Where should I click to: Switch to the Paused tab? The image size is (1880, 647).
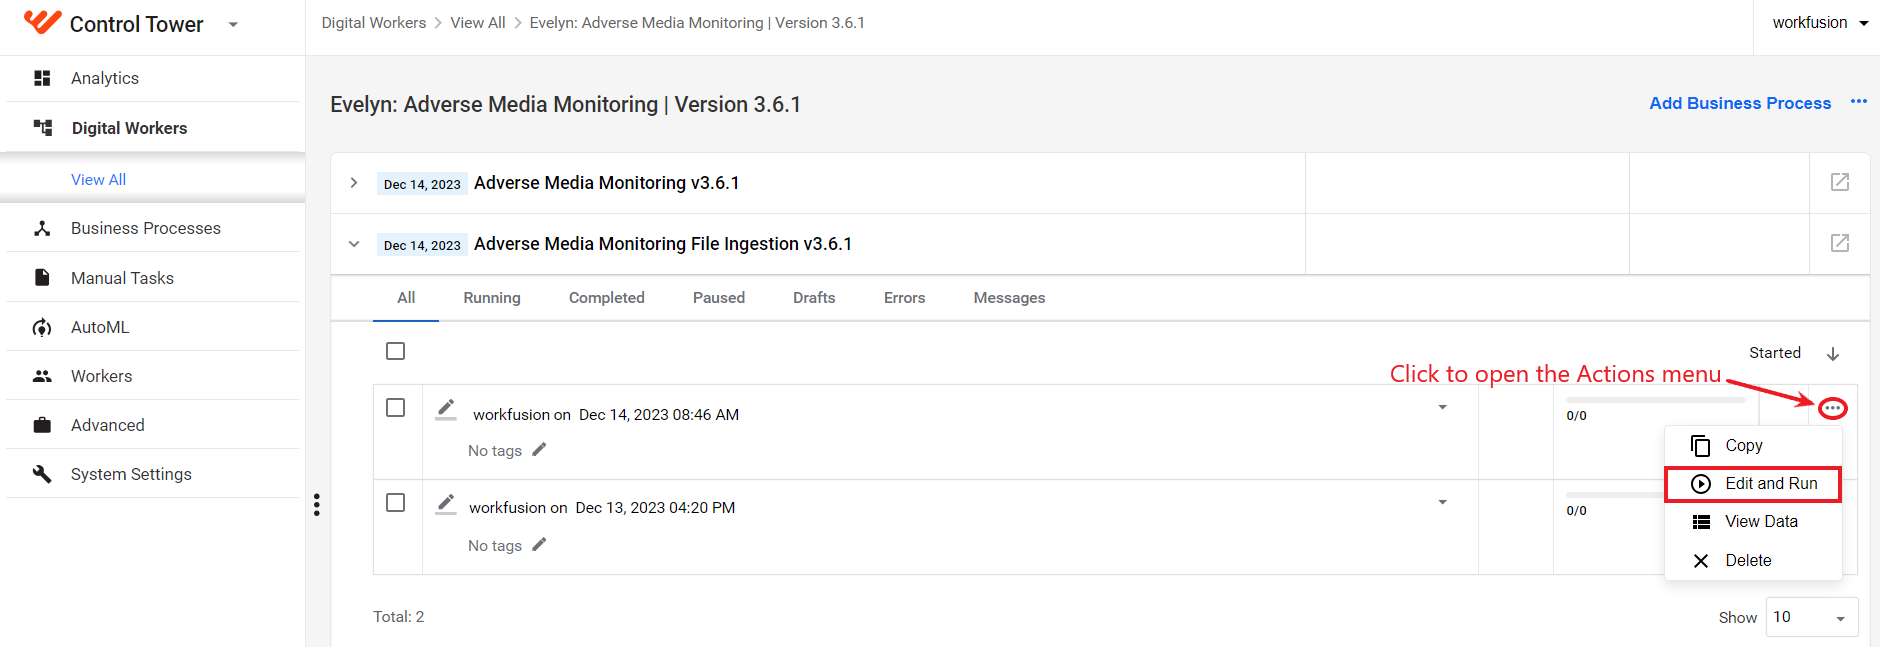(x=719, y=298)
